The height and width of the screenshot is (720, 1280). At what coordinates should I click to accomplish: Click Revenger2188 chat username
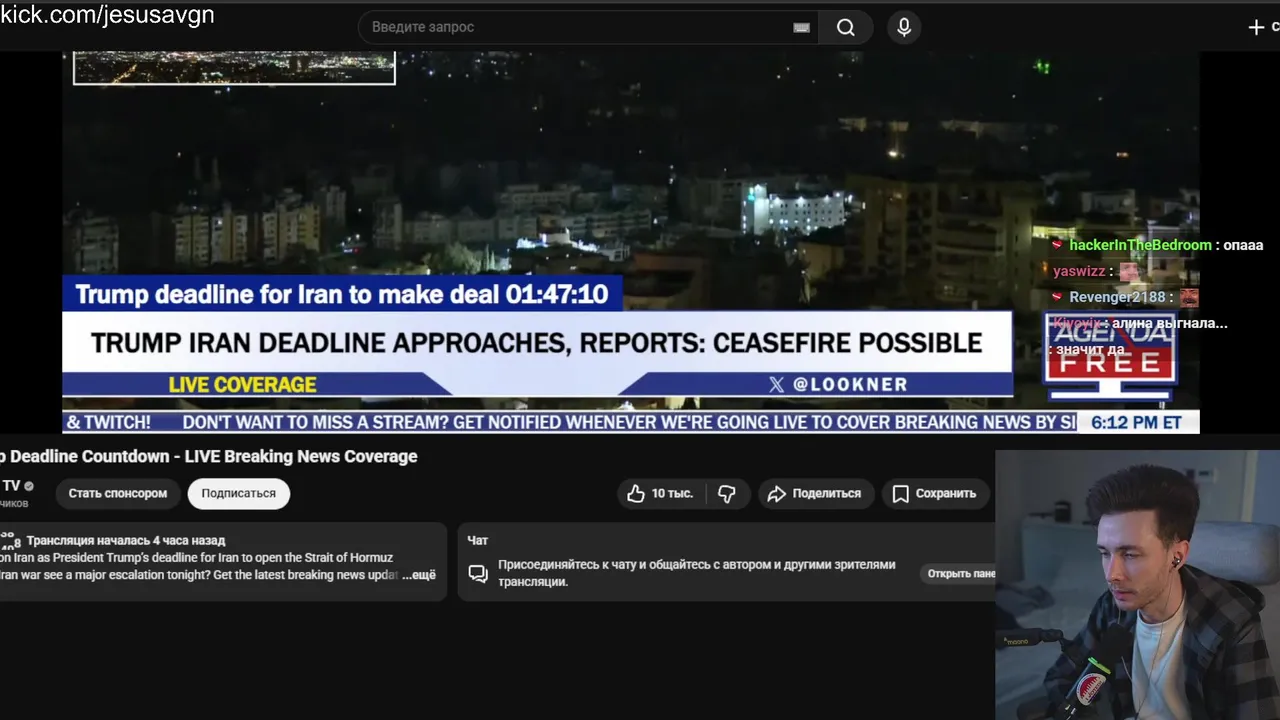[1117, 297]
